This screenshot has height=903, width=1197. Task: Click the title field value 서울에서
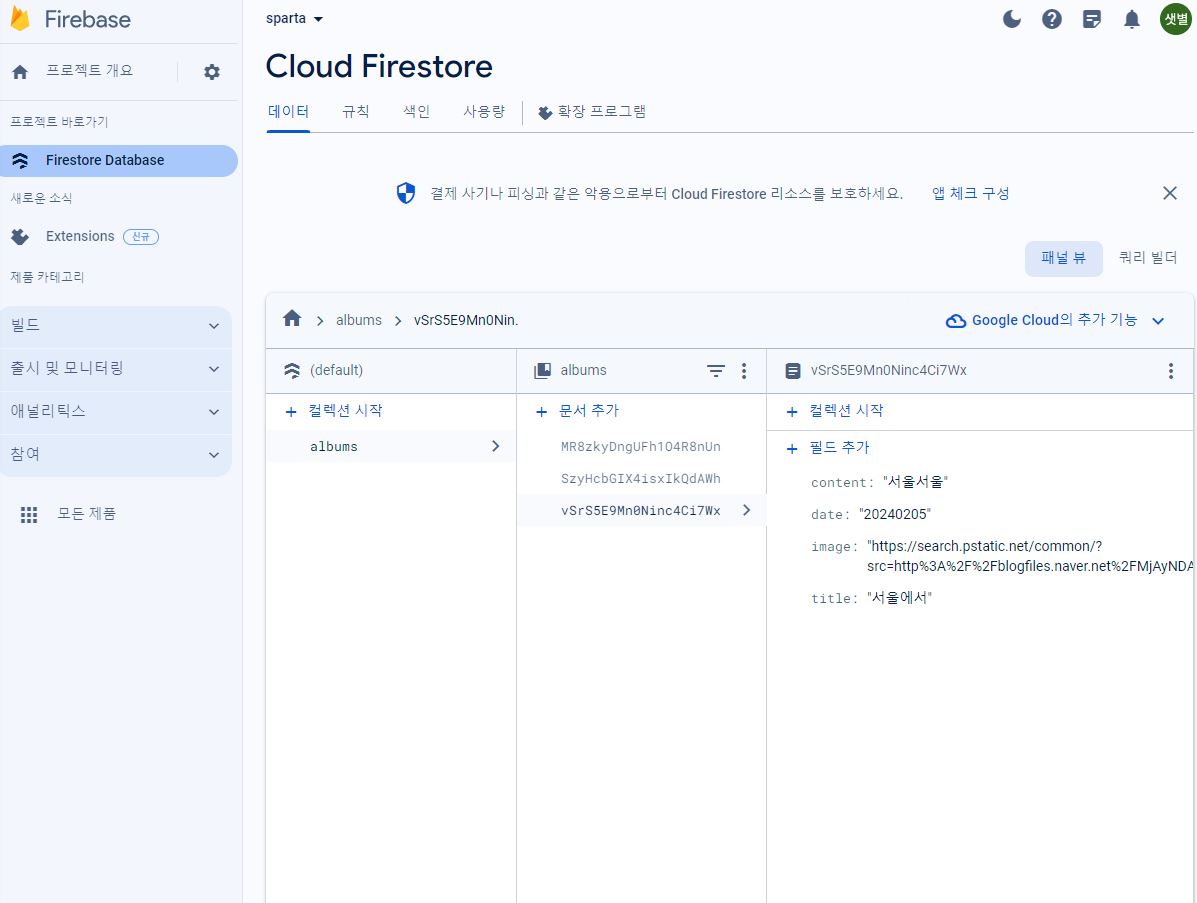[899, 598]
